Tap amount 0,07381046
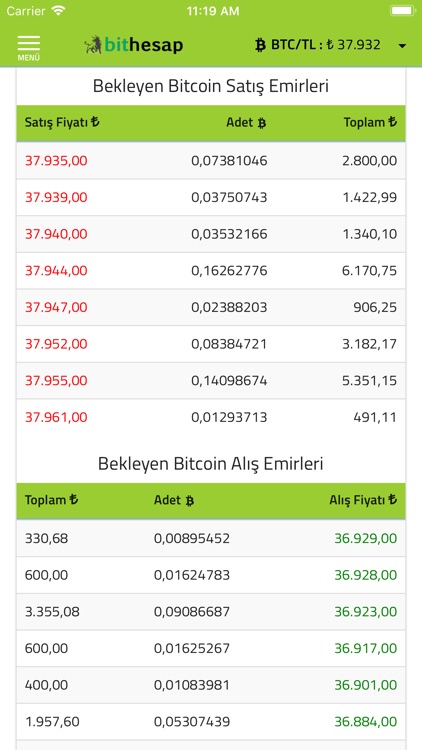The width and height of the screenshot is (422, 750). click(x=229, y=161)
